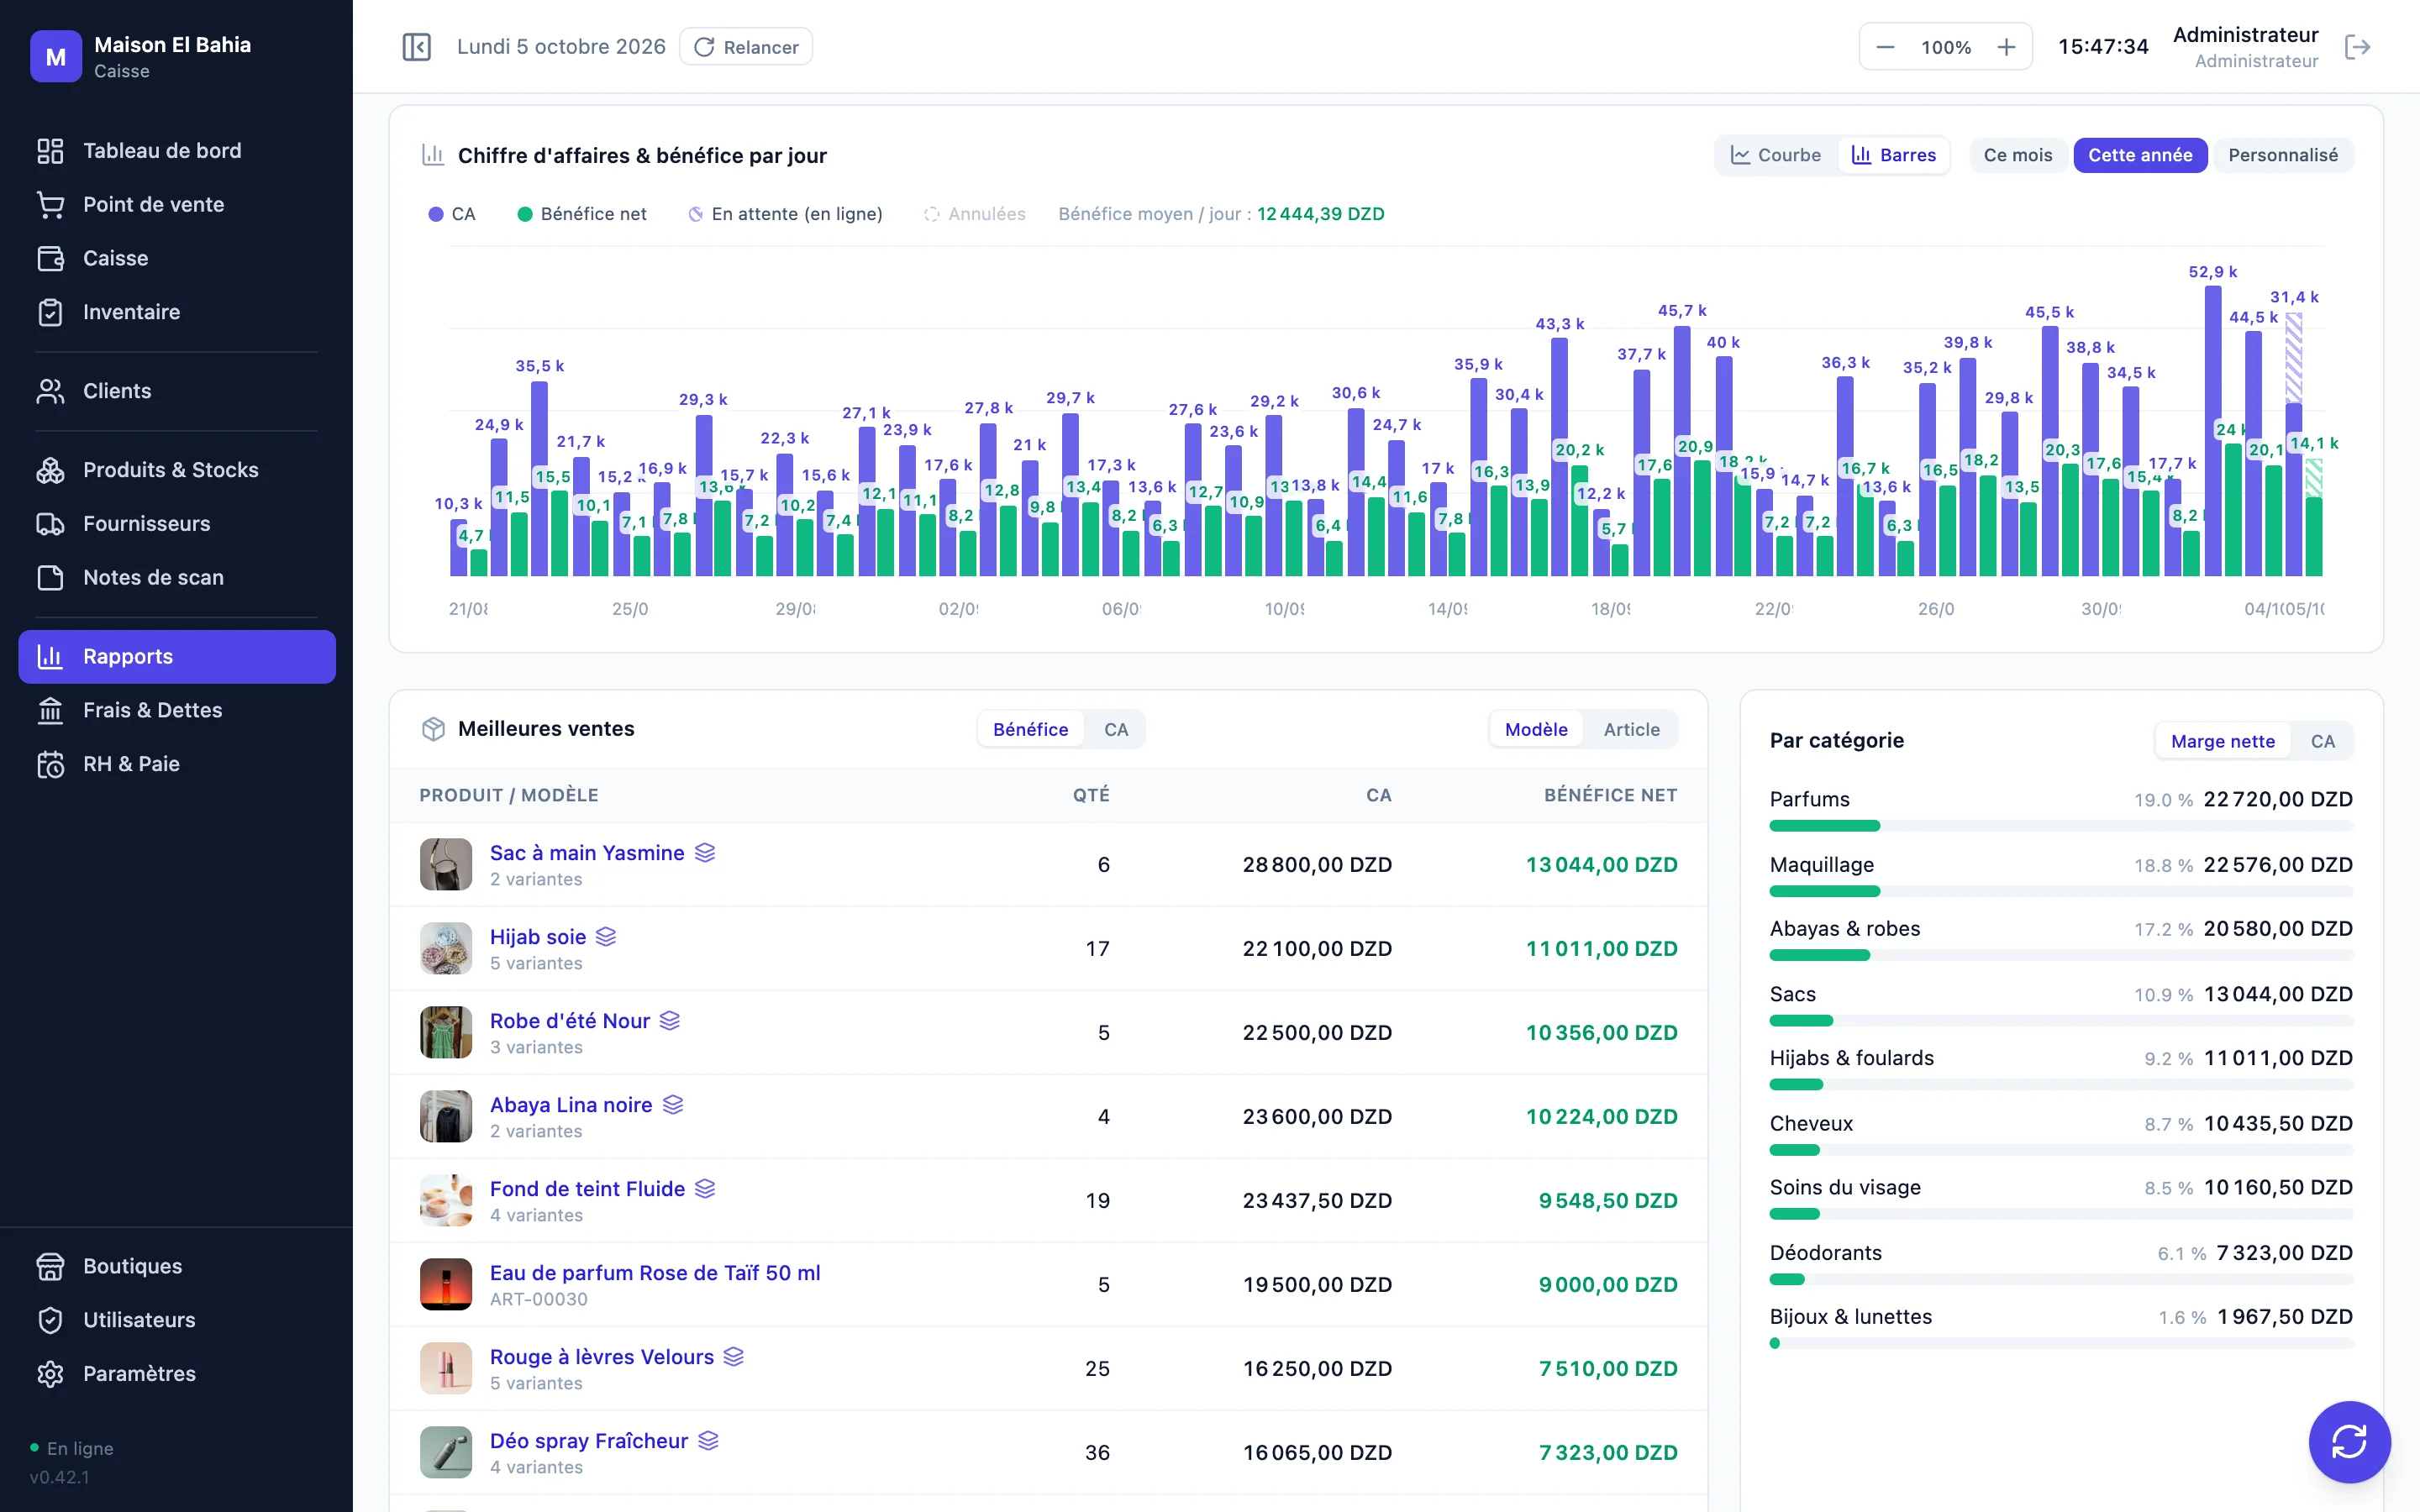Click Rouge à lèvres Velours thumbnail
Viewport: 2420px width, 1512px height.
(446, 1369)
